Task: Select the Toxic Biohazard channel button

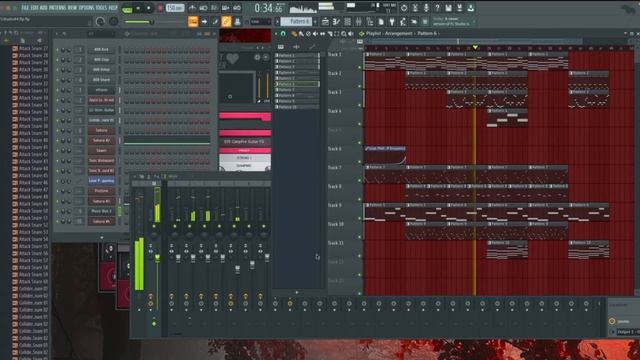Action: point(101,161)
